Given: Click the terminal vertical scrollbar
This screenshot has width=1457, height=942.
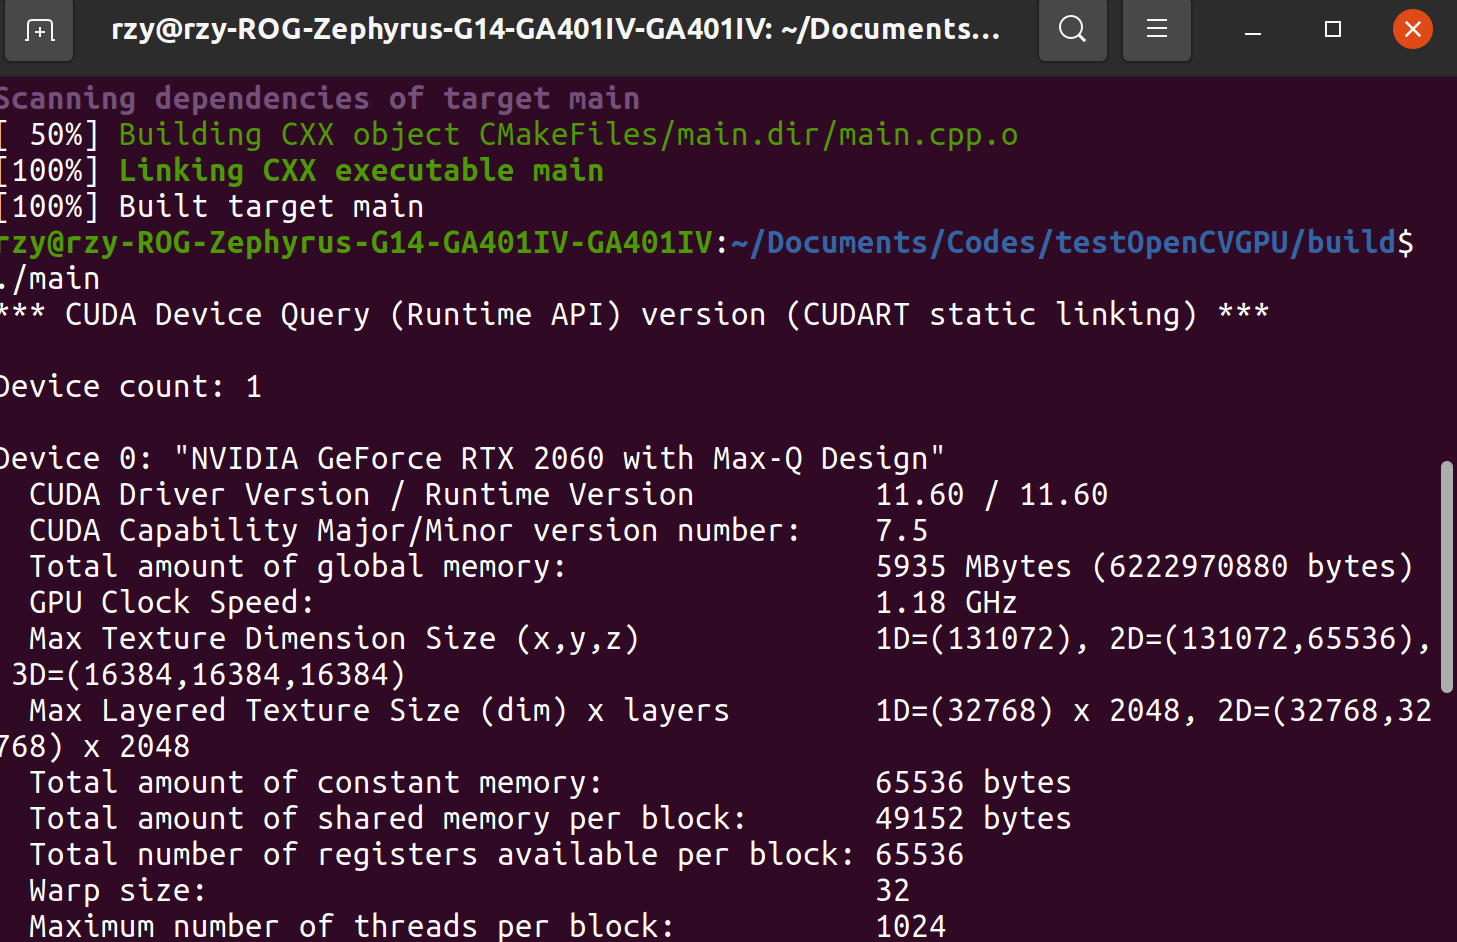Looking at the screenshot, I should click(x=1446, y=576).
